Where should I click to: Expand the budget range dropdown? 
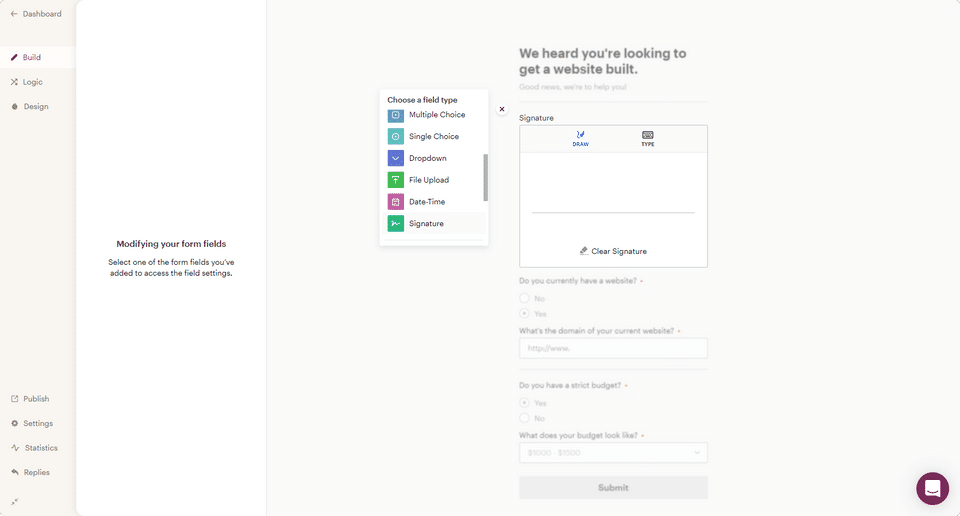(x=613, y=453)
